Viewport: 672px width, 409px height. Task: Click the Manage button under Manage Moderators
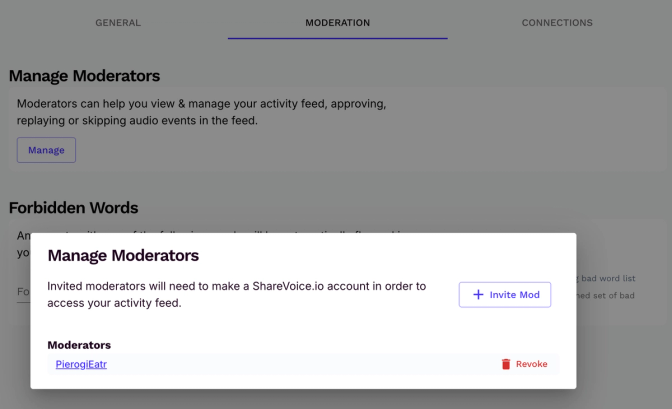click(46, 150)
